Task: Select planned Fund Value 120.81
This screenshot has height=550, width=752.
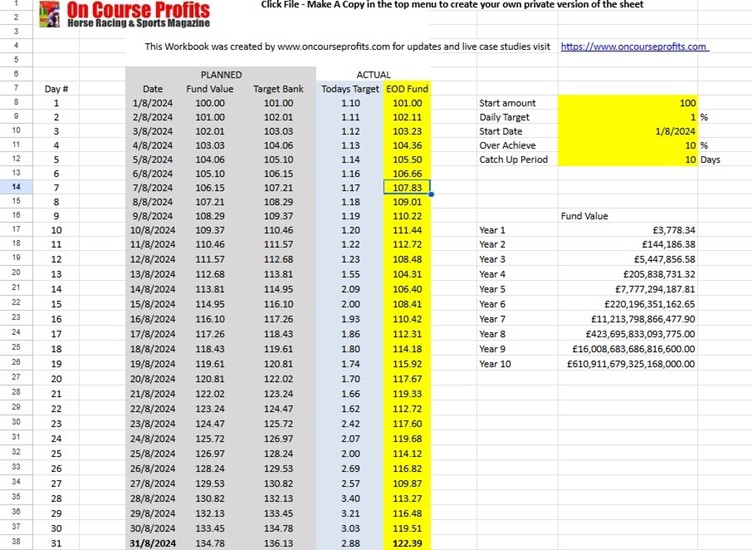Action: [x=210, y=378]
